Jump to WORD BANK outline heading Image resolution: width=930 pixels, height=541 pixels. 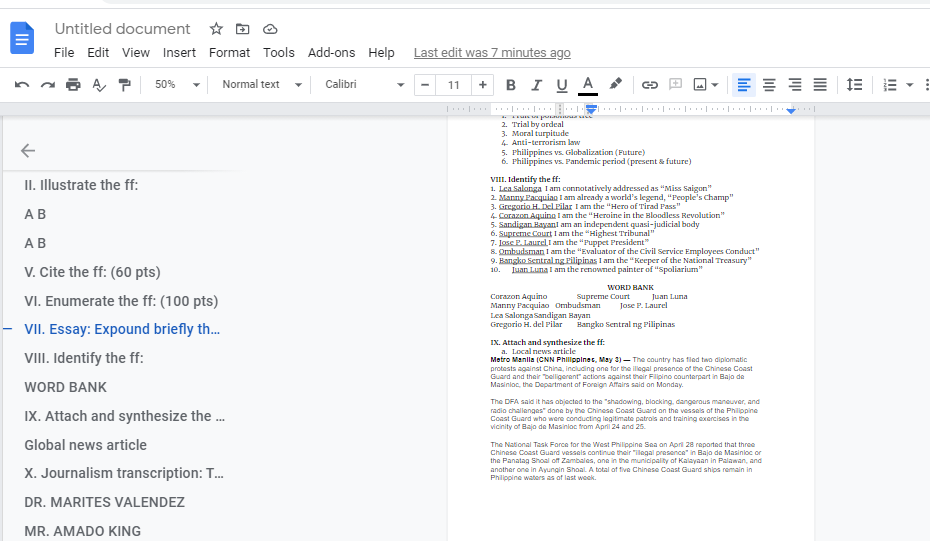coord(65,387)
